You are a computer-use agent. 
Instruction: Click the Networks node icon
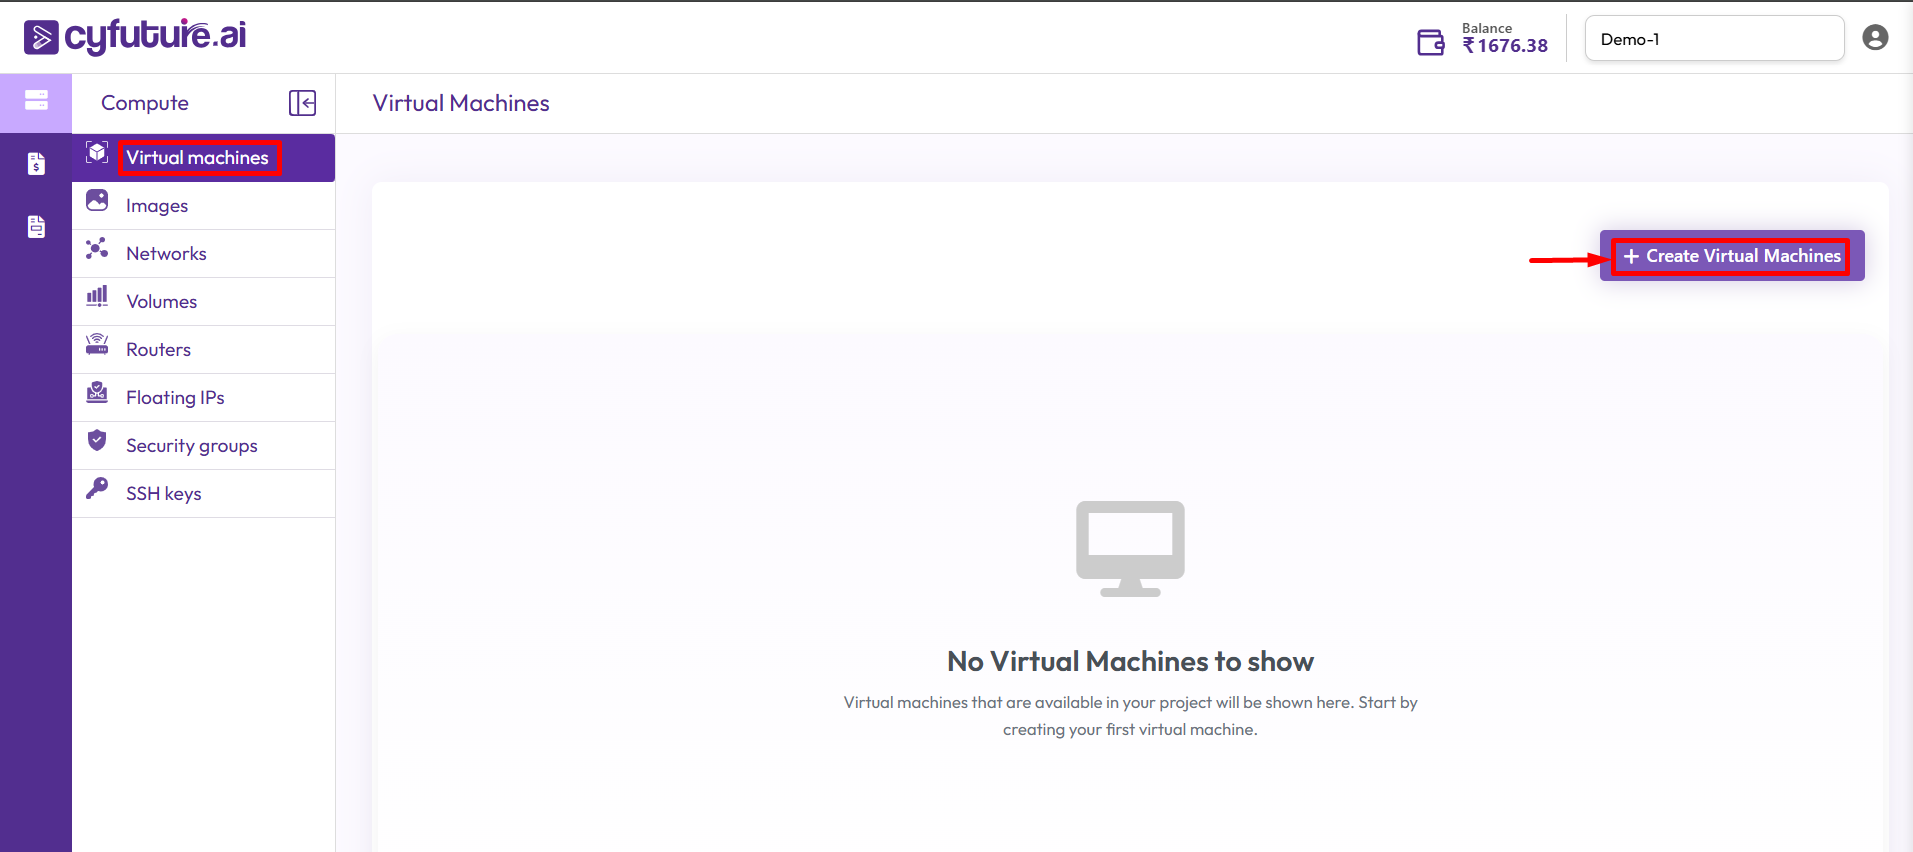point(97,249)
